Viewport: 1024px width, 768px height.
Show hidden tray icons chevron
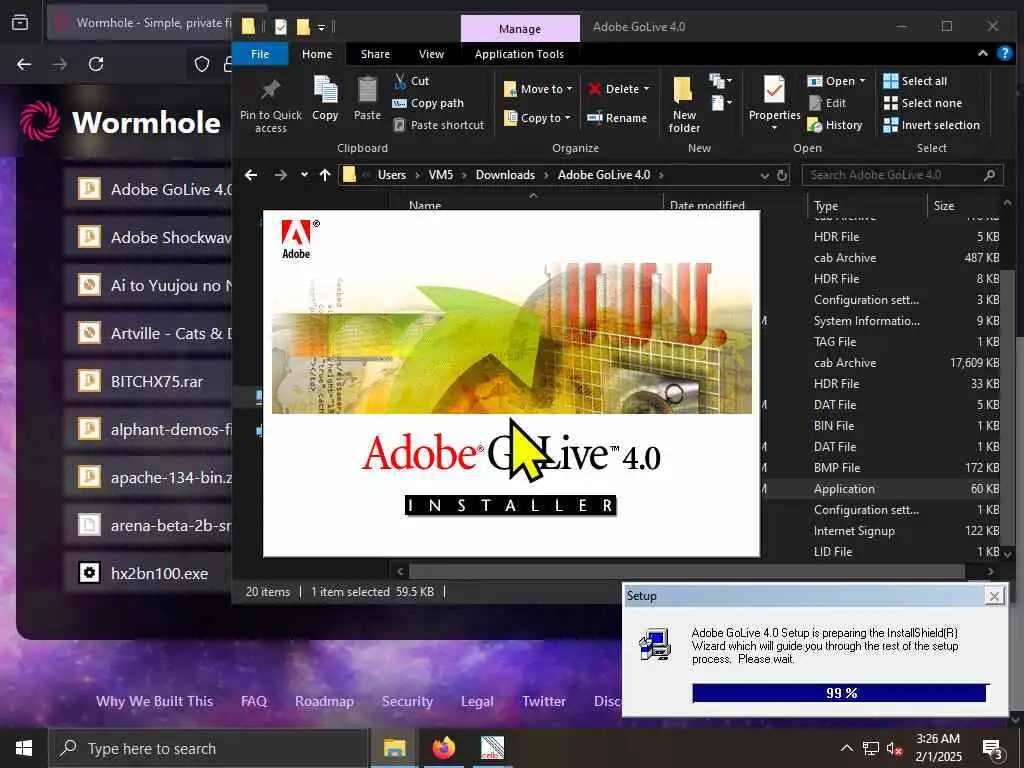click(846, 748)
